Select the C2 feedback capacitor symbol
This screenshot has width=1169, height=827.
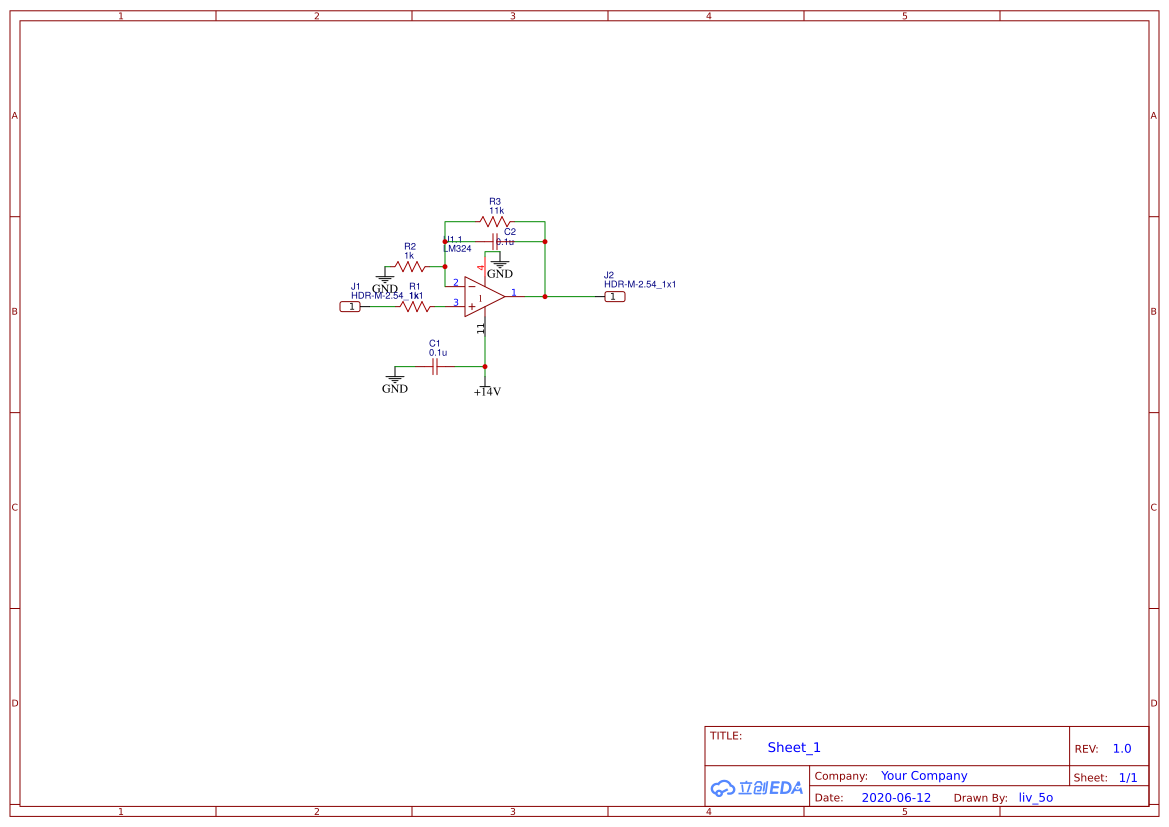(494, 242)
